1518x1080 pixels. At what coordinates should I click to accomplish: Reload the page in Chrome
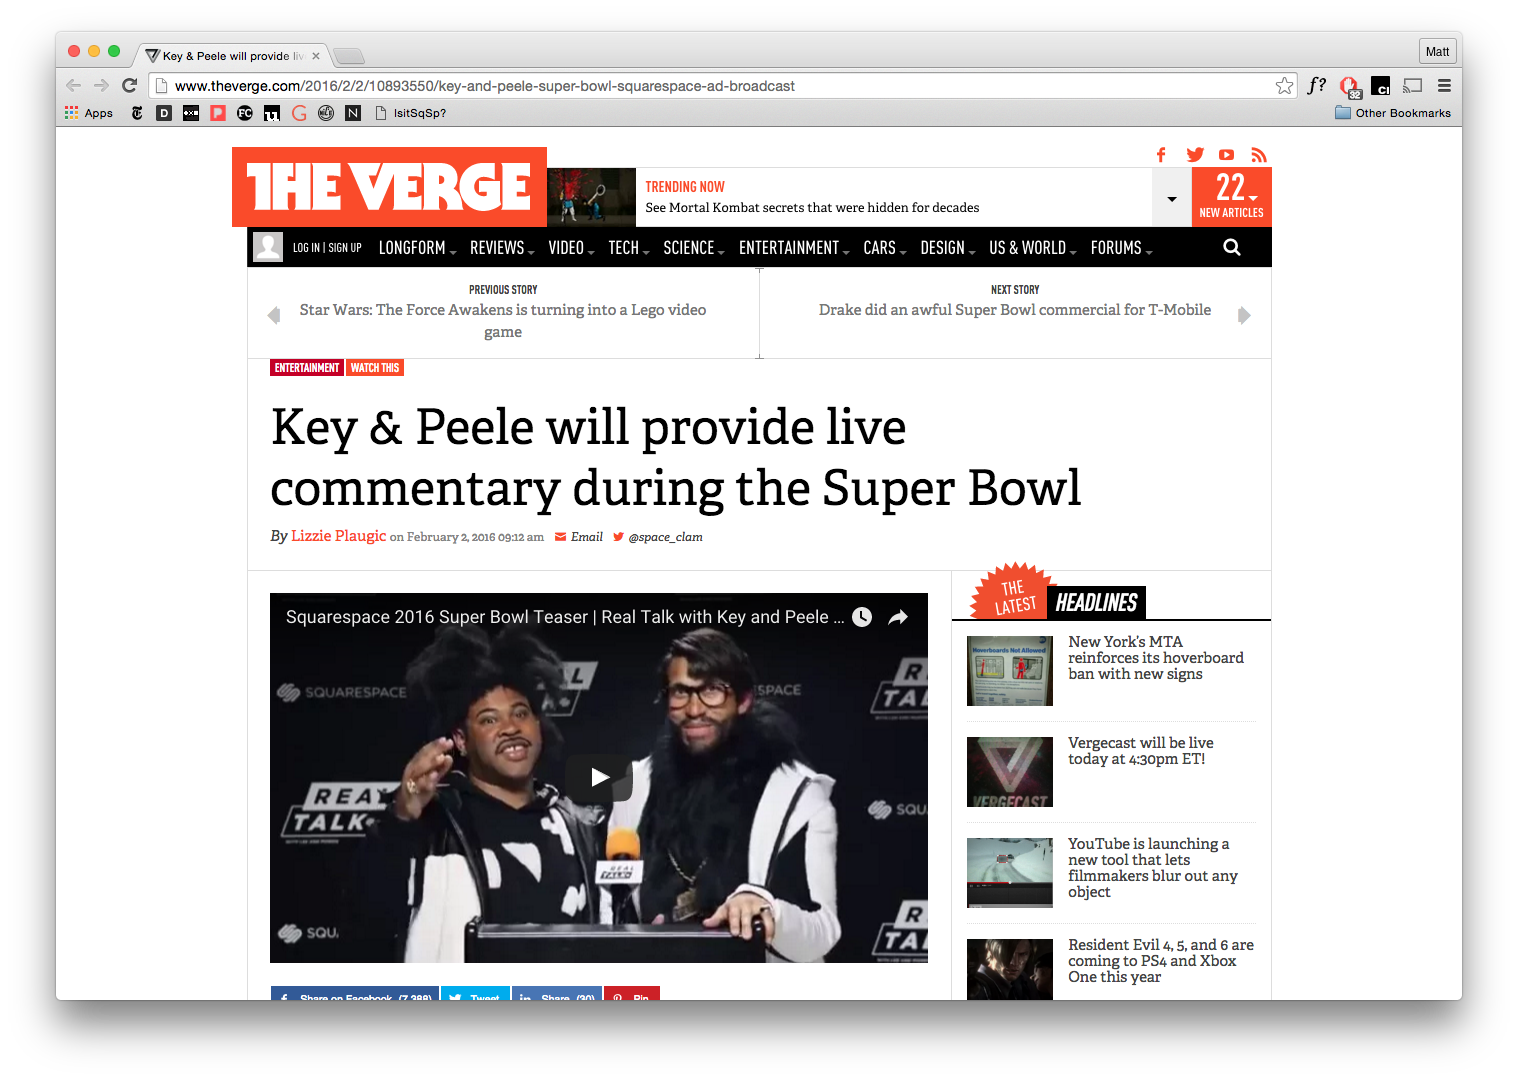pos(129,86)
